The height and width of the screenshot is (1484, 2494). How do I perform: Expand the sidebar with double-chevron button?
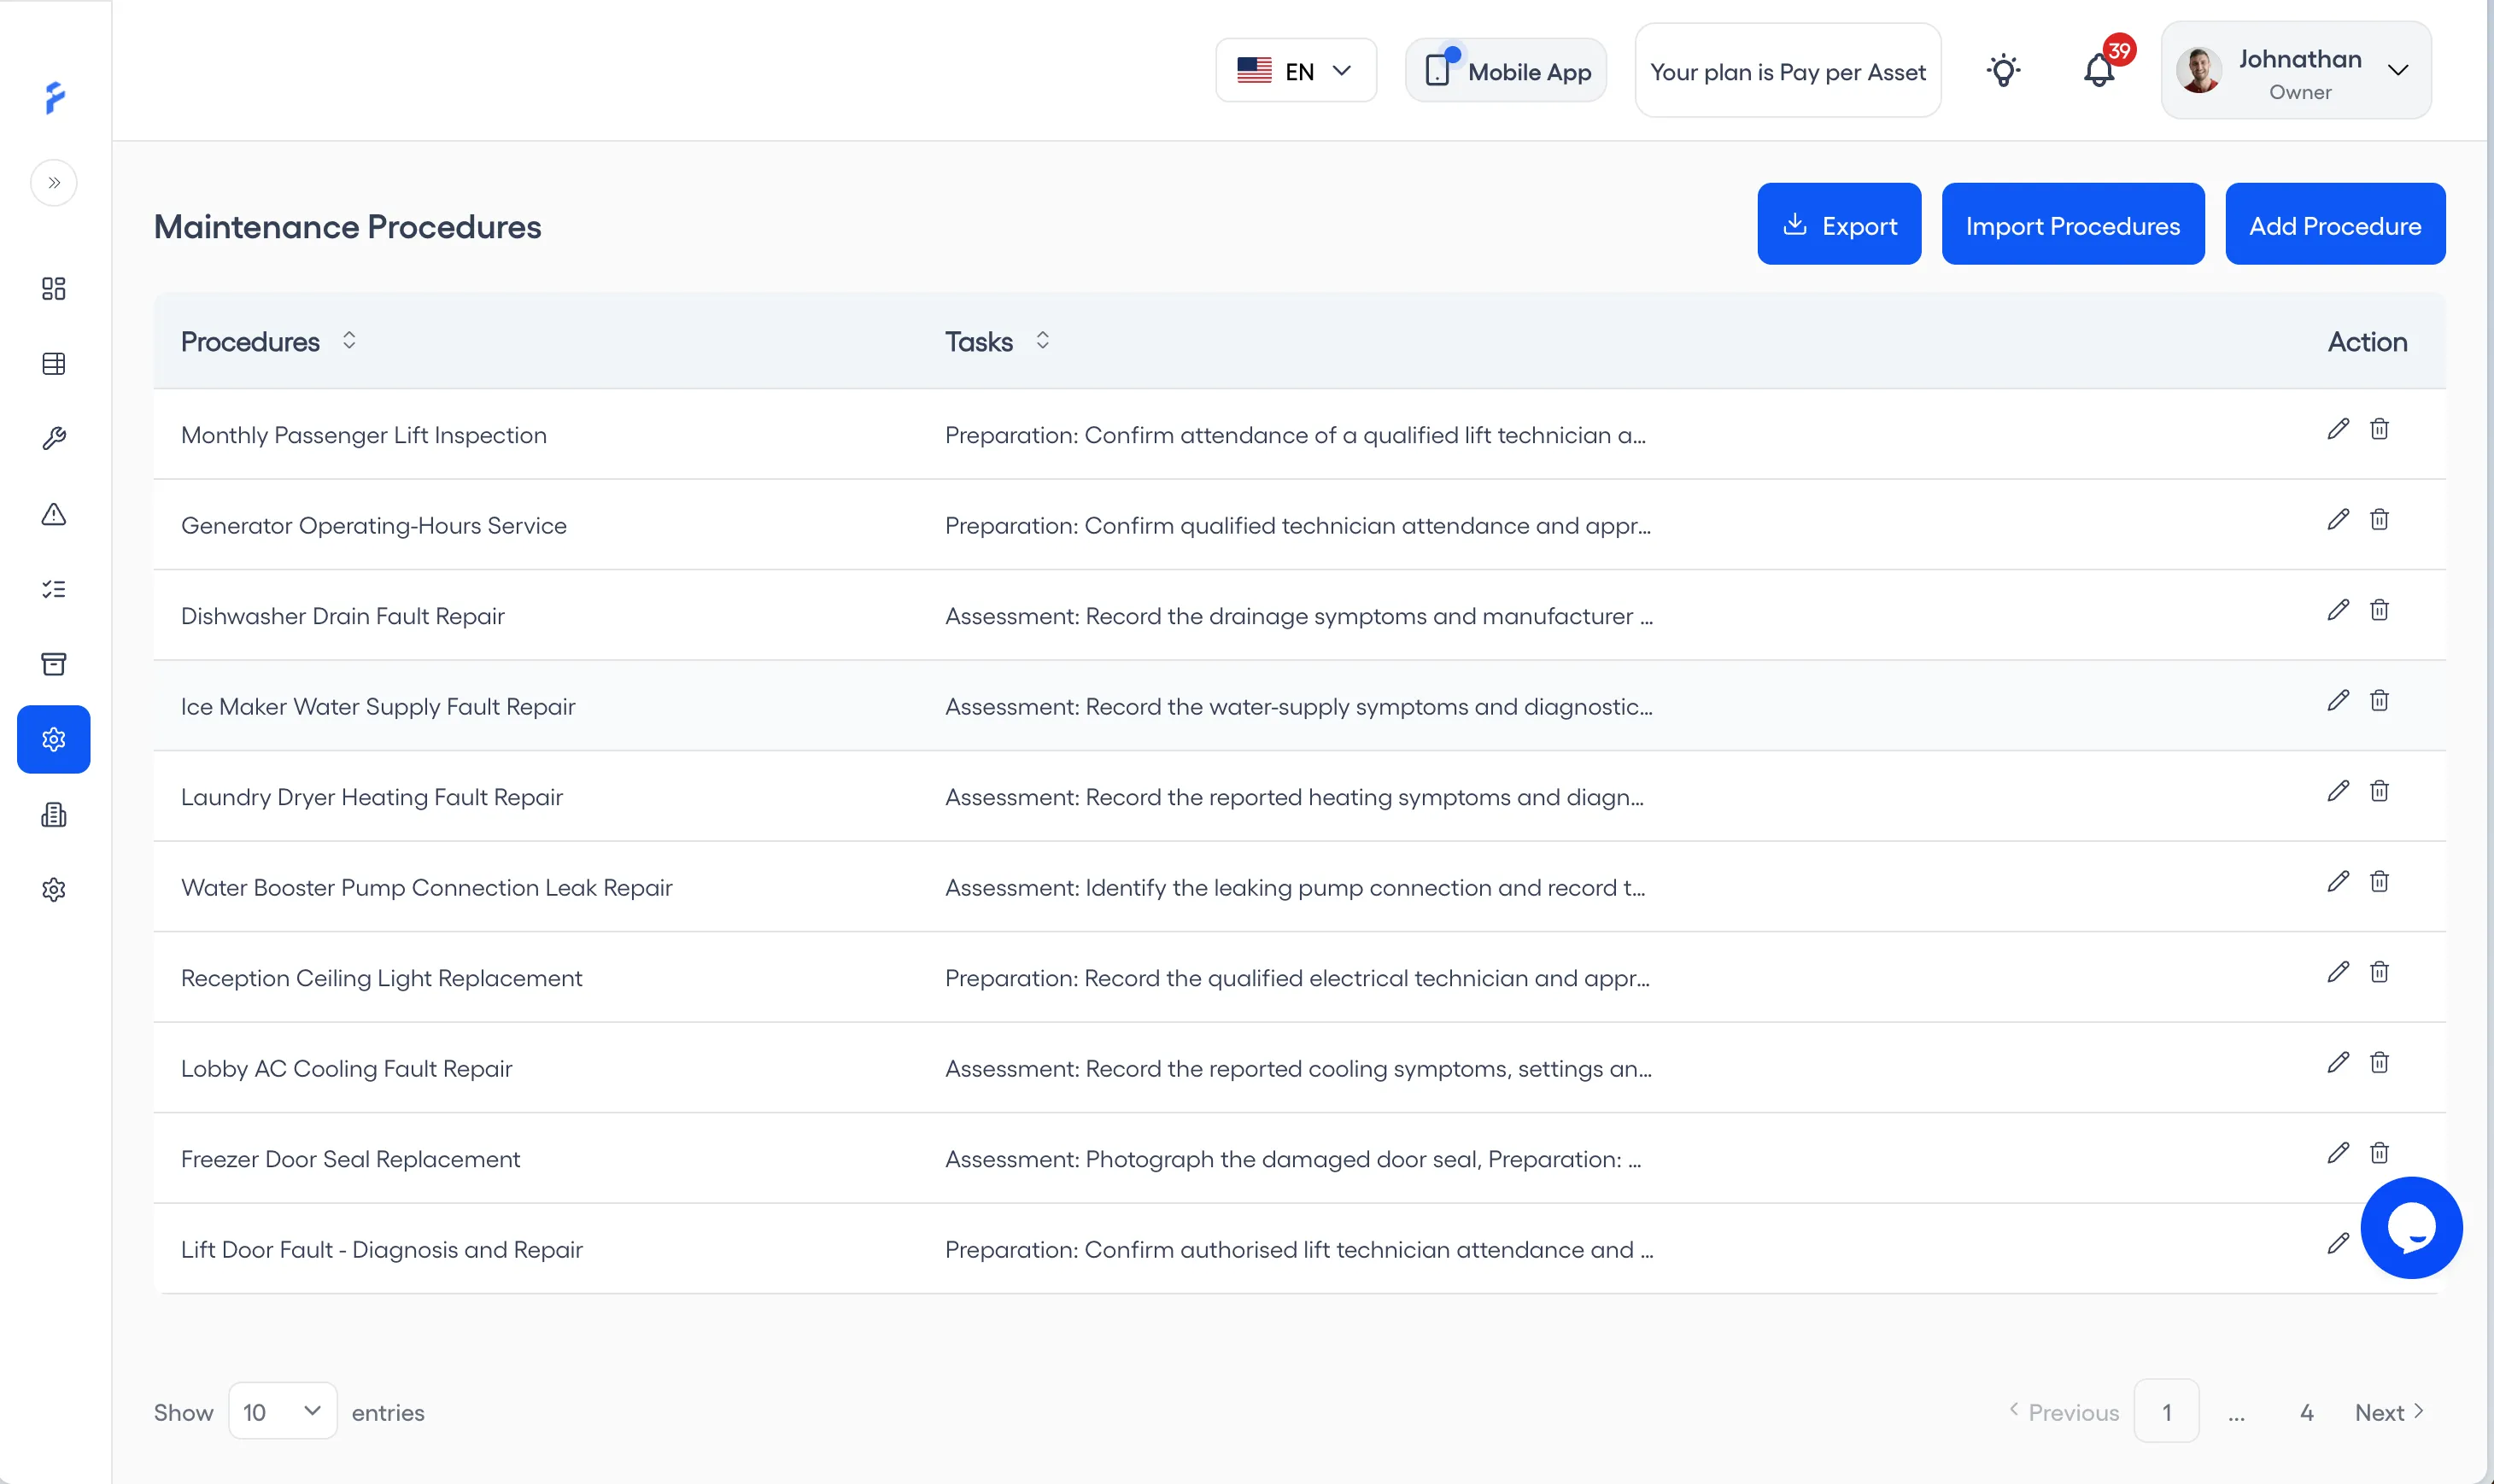point(54,183)
